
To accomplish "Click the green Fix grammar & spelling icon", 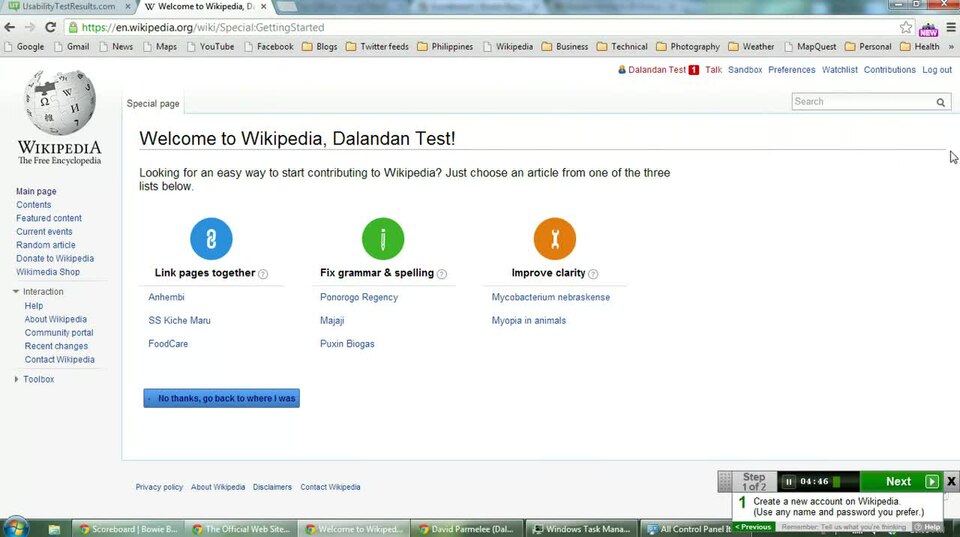I will pos(383,239).
